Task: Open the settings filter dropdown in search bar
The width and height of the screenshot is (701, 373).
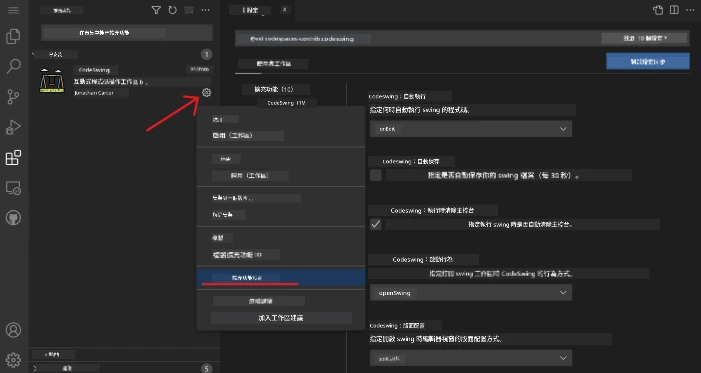Action: click(644, 38)
